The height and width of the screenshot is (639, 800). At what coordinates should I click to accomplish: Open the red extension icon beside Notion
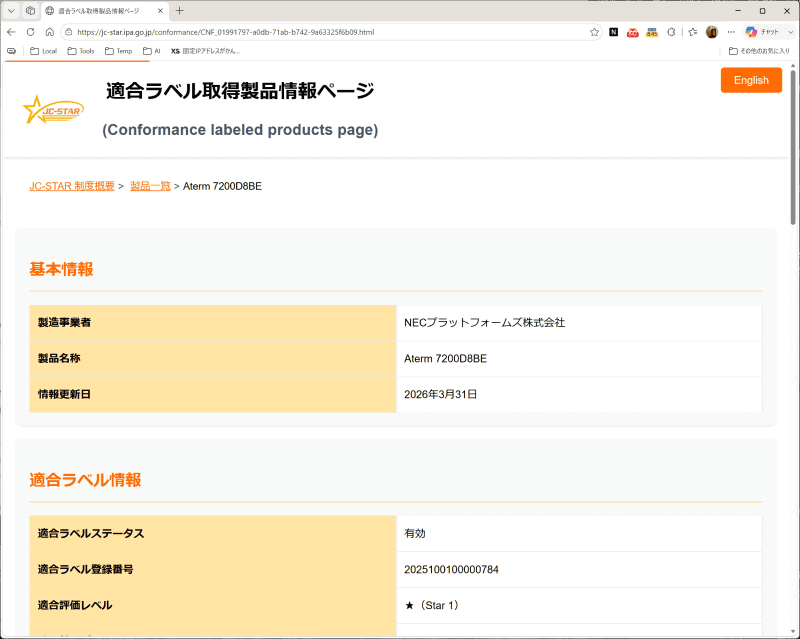pos(633,32)
